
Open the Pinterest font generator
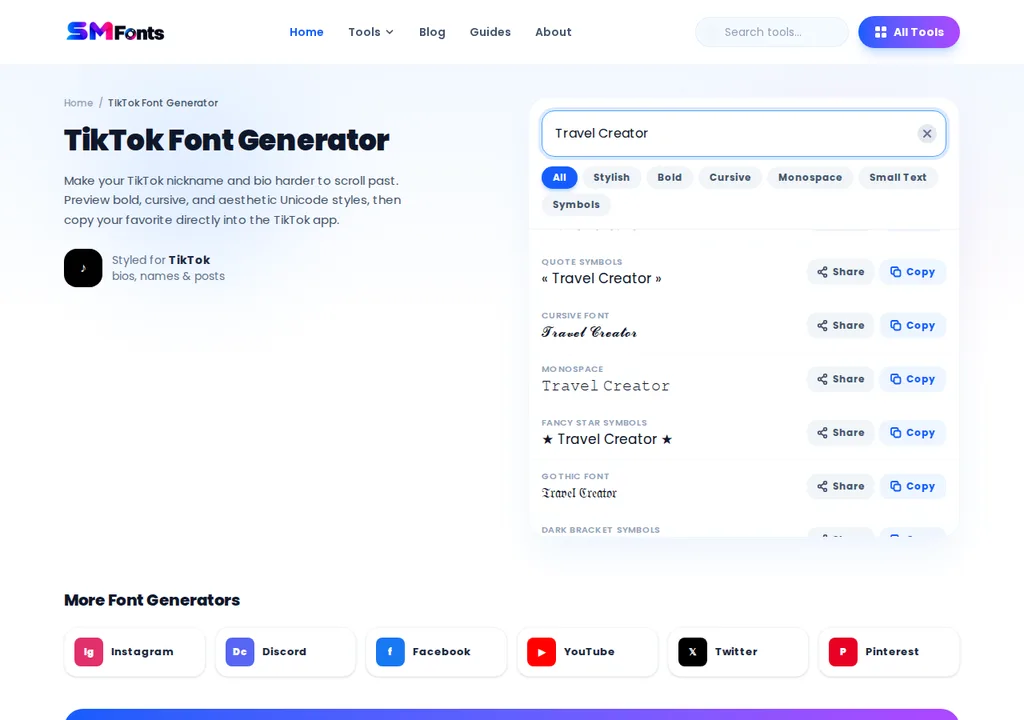889,652
